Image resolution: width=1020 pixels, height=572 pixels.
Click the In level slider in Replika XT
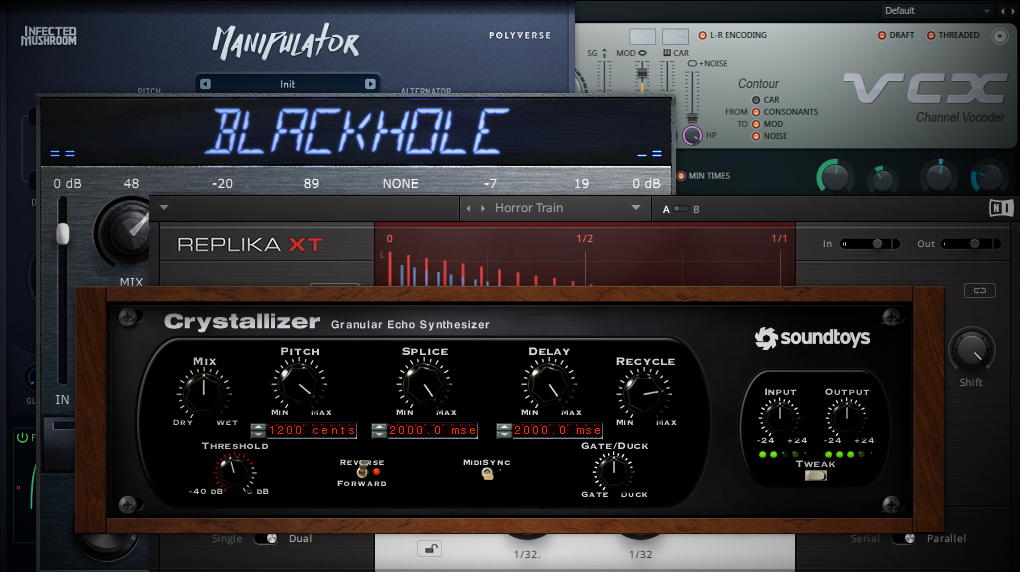(870, 244)
